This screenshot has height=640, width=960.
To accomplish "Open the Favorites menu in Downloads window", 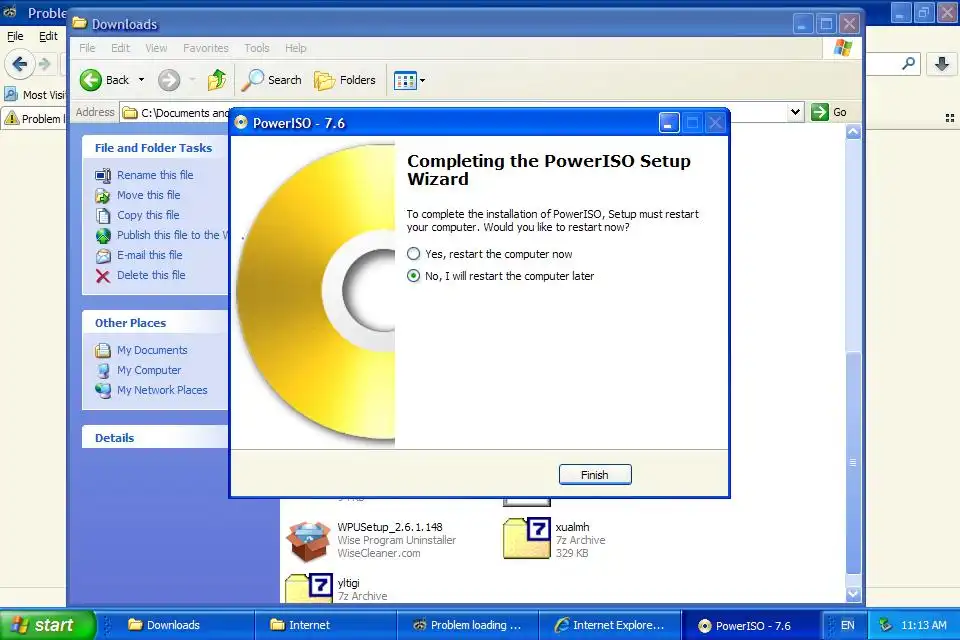I will [205, 48].
